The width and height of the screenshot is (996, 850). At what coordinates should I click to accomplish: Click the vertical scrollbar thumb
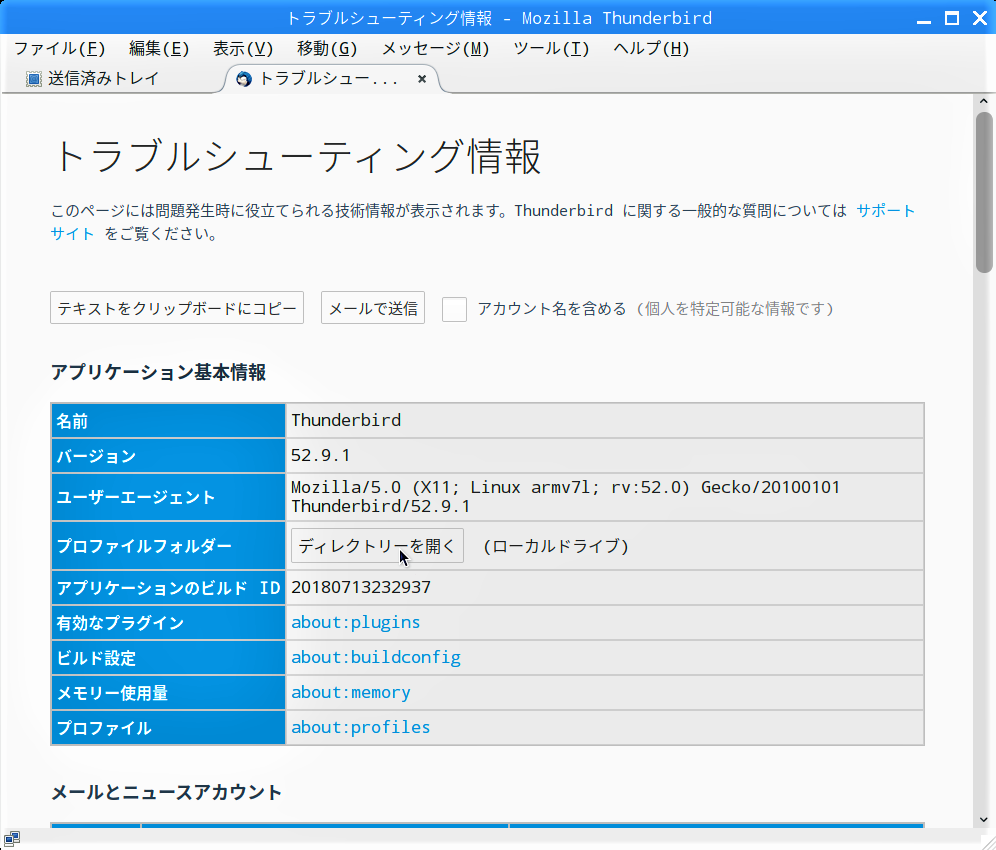[984, 192]
